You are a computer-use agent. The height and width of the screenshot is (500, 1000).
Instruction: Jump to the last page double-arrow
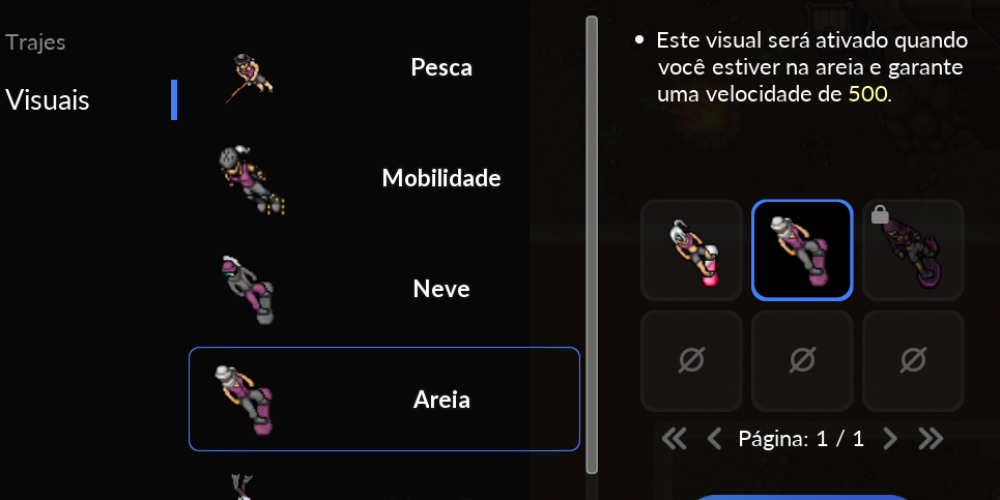(930, 439)
